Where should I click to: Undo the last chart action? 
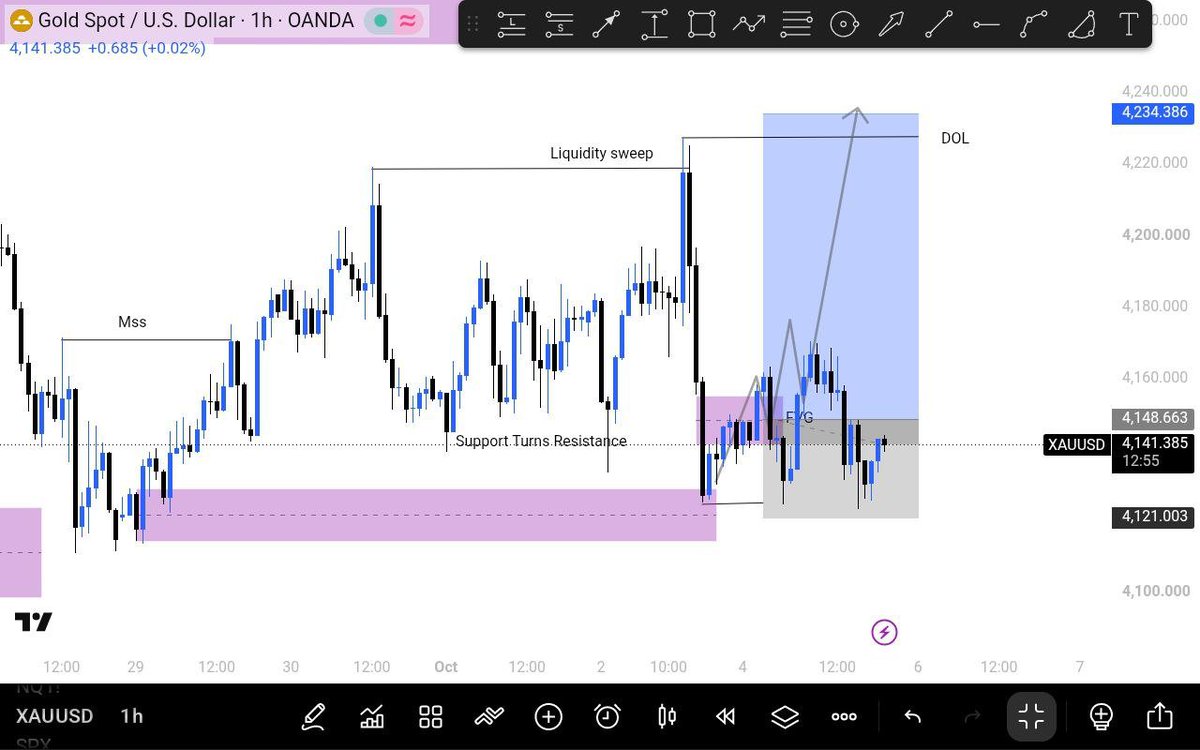912,716
